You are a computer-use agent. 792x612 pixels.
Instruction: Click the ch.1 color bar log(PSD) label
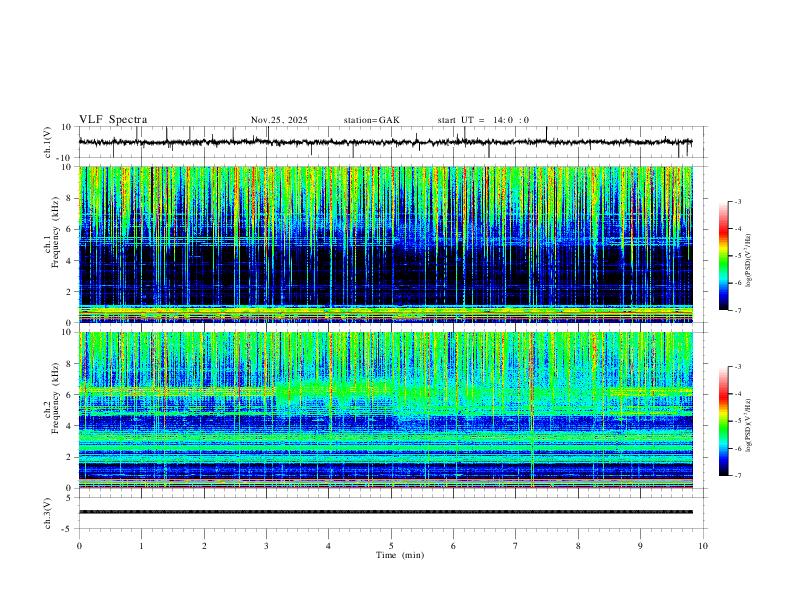(749, 261)
